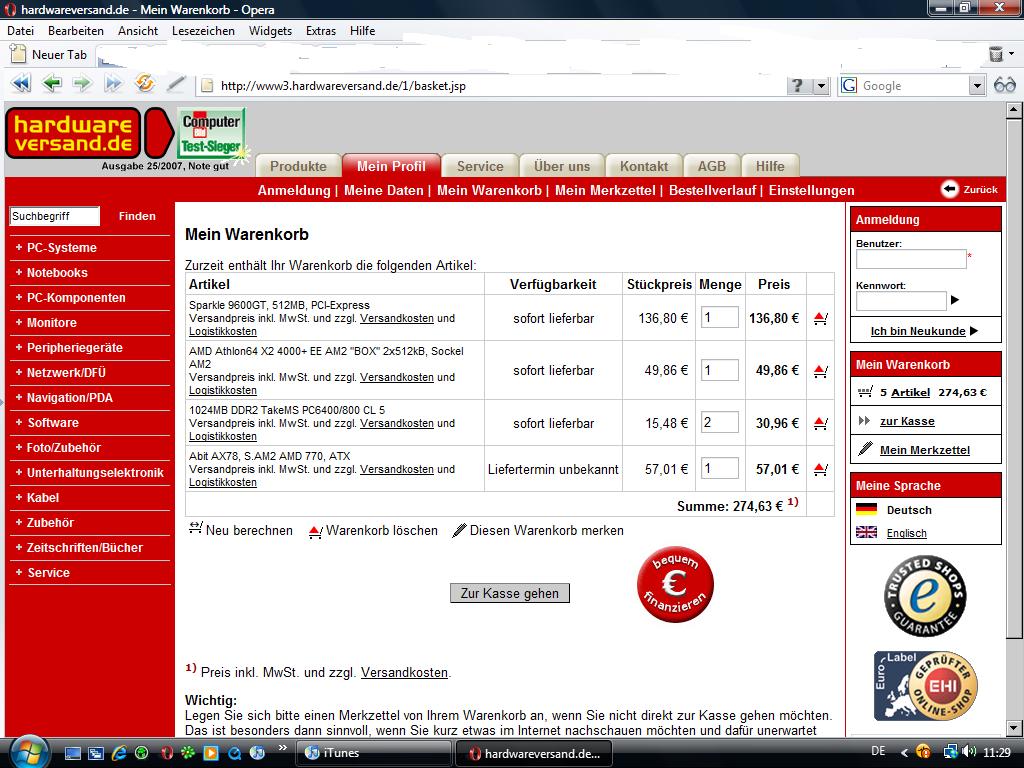Launch Internet Explorer from the quick launch bar
Image resolution: width=1024 pixels, height=768 pixels.
pos(119,753)
